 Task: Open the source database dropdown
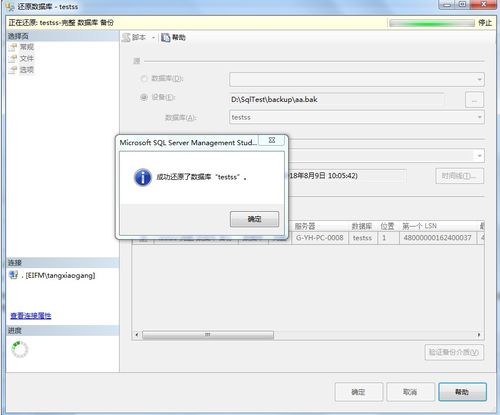tap(357, 79)
